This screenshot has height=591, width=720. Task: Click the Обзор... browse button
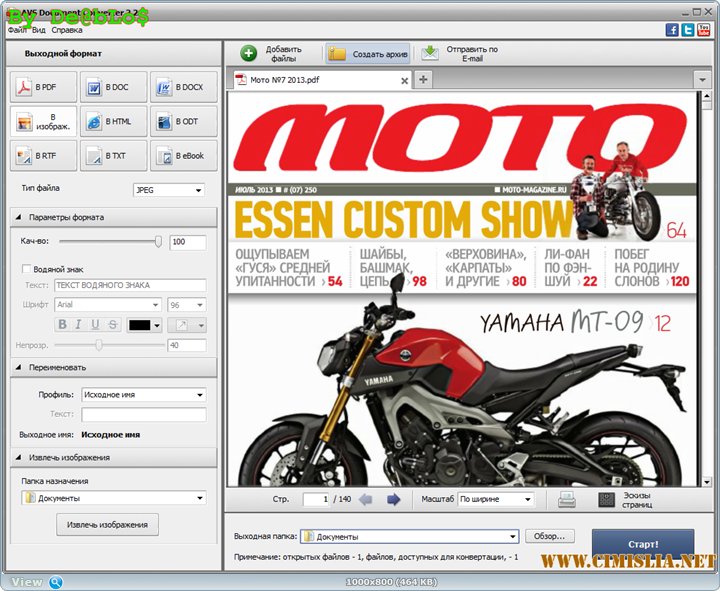pyautogui.click(x=549, y=537)
